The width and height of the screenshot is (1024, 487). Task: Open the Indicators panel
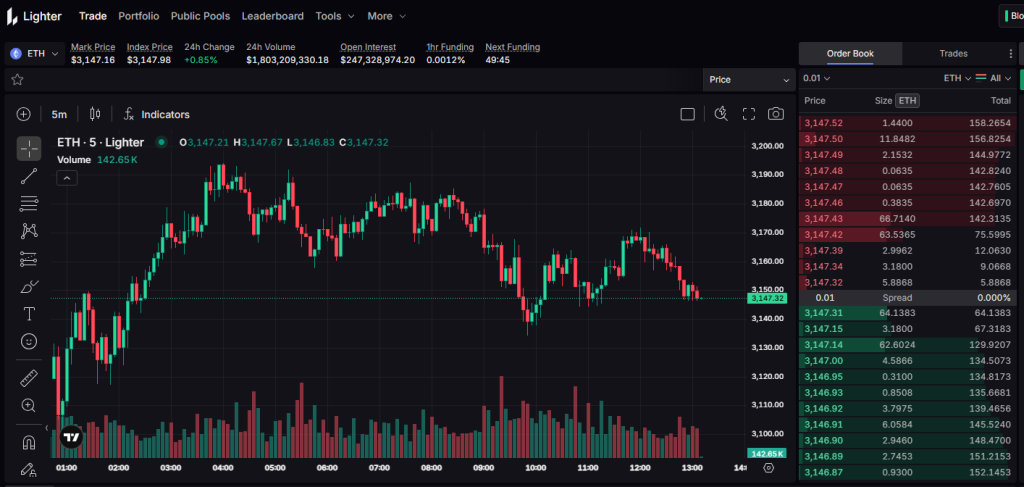pos(157,114)
